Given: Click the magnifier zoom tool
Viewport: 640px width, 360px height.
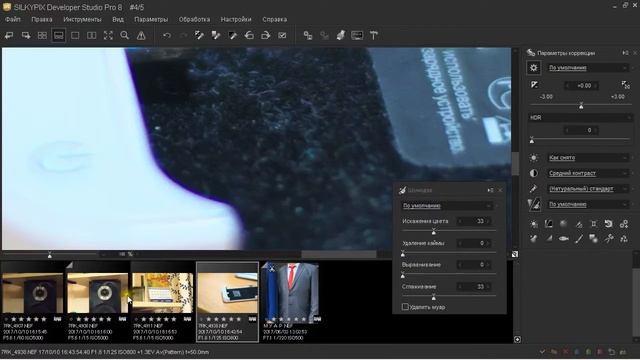Looking at the screenshot, I should click(124, 36).
